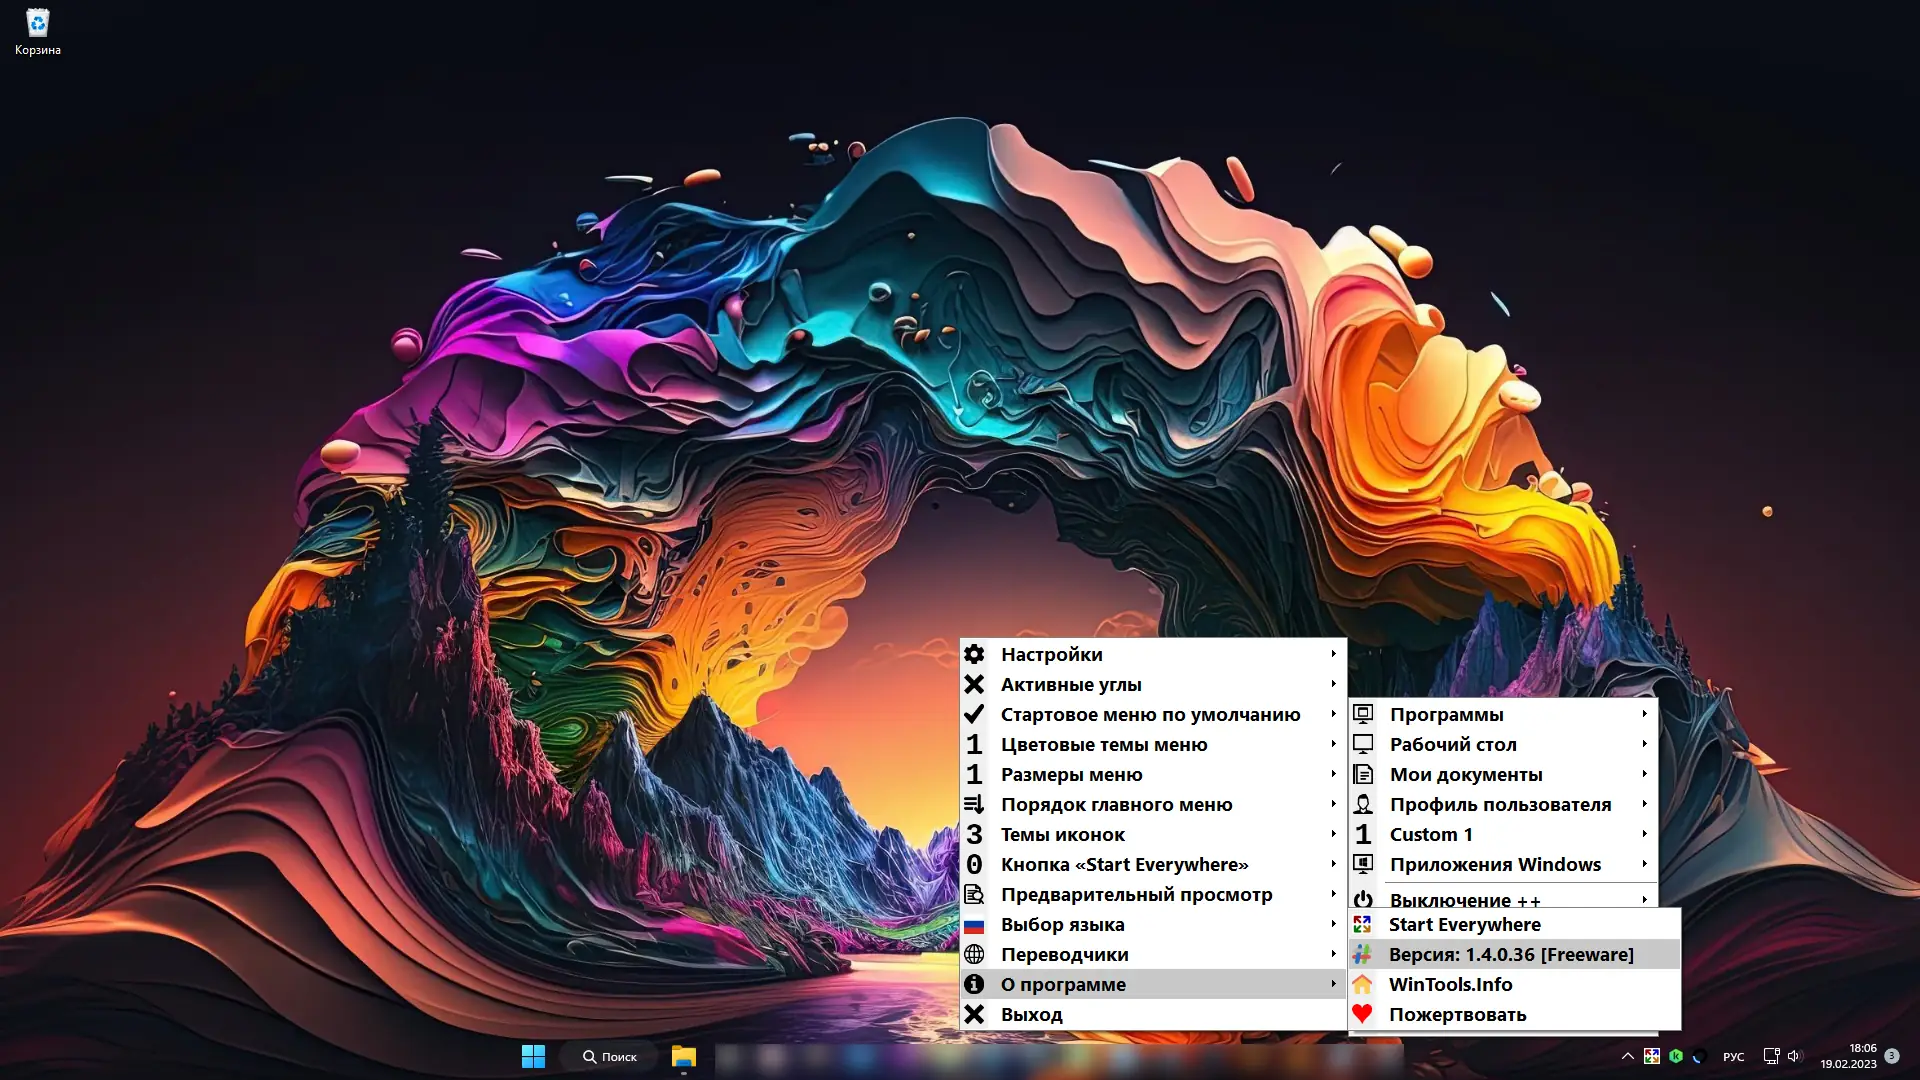Click the Russian flag icon for Выбор языка
The image size is (1920, 1080).
click(974, 925)
